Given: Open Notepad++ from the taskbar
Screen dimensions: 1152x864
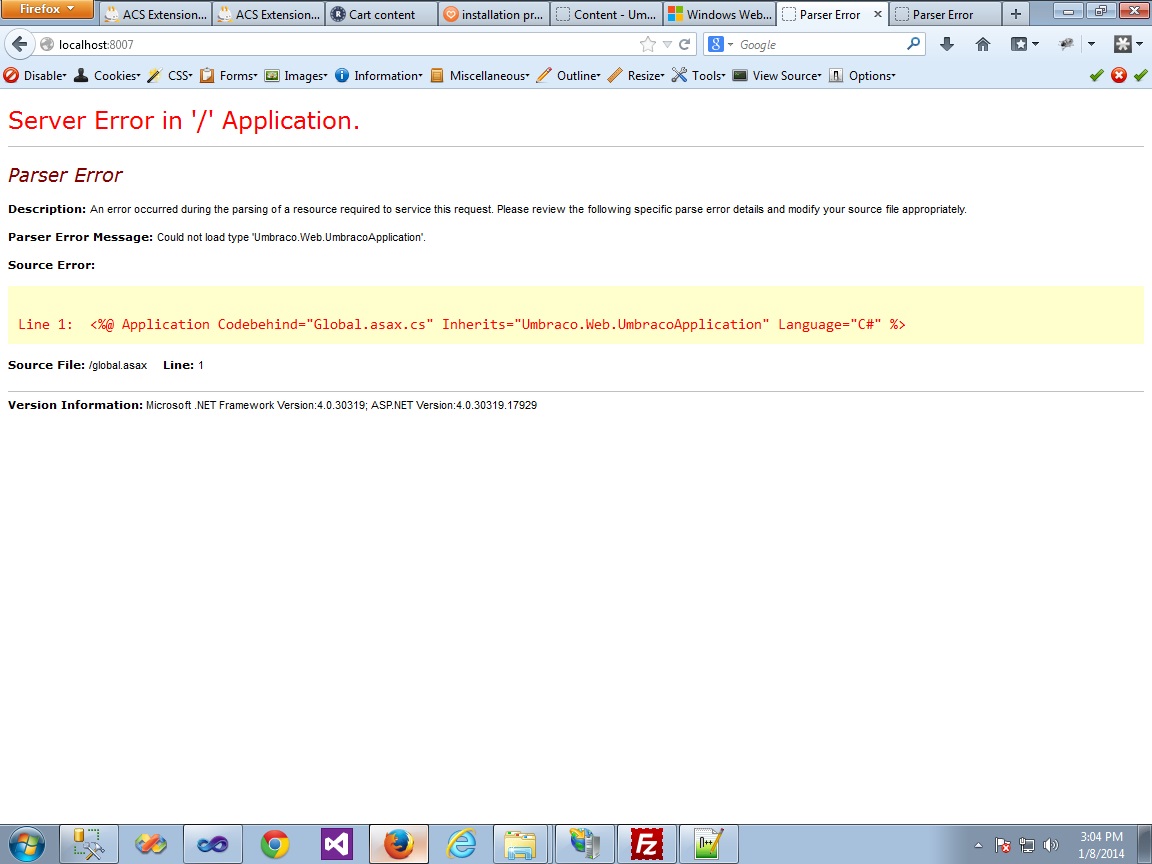Looking at the screenshot, I should pos(708,845).
